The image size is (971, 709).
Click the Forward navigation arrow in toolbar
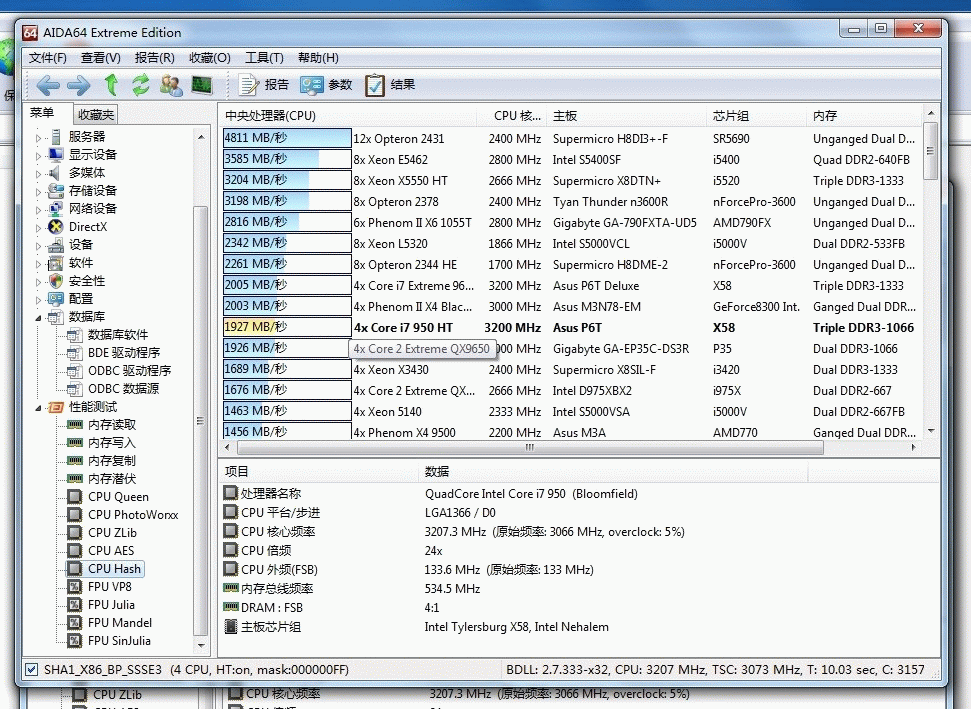tap(79, 86)
